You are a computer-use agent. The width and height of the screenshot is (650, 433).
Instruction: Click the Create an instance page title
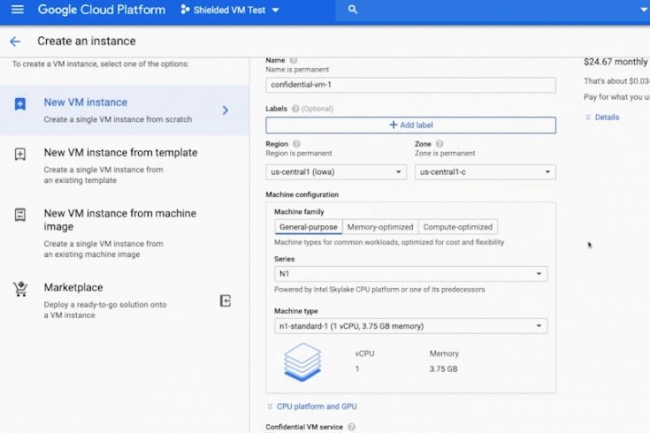point(87,41)
